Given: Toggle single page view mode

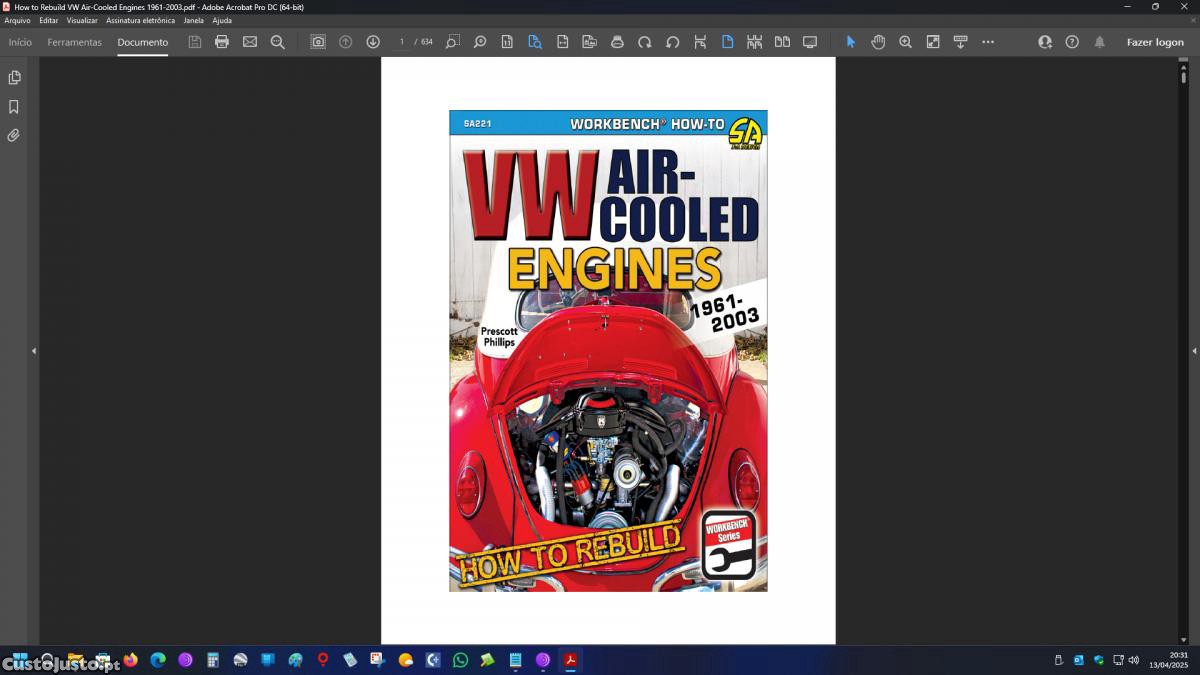Looking at the screenshot, I should (x=727, y=42).
